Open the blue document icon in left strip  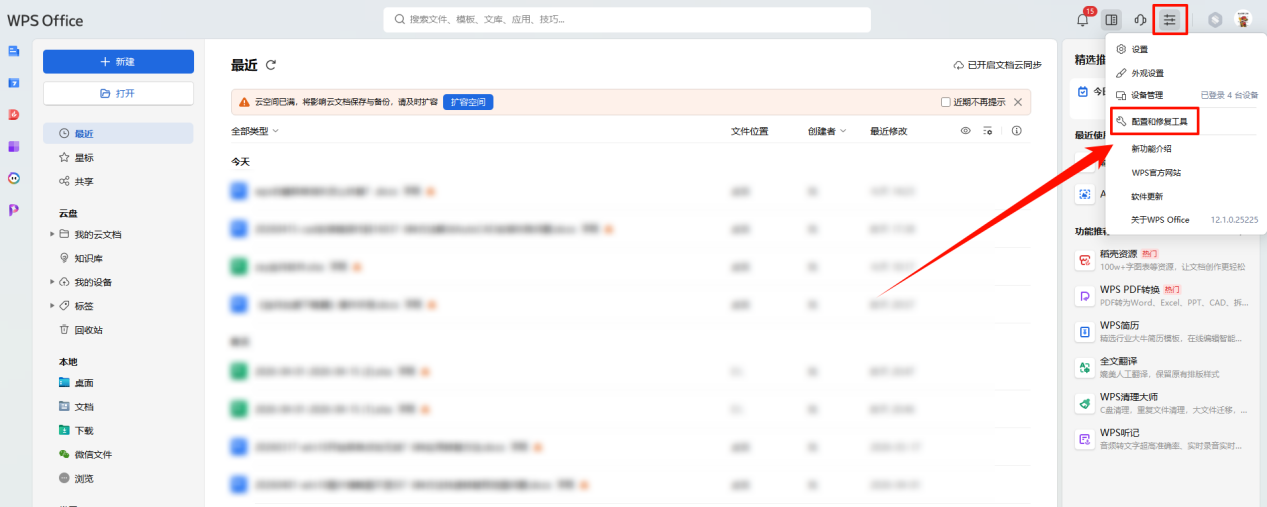14,51
